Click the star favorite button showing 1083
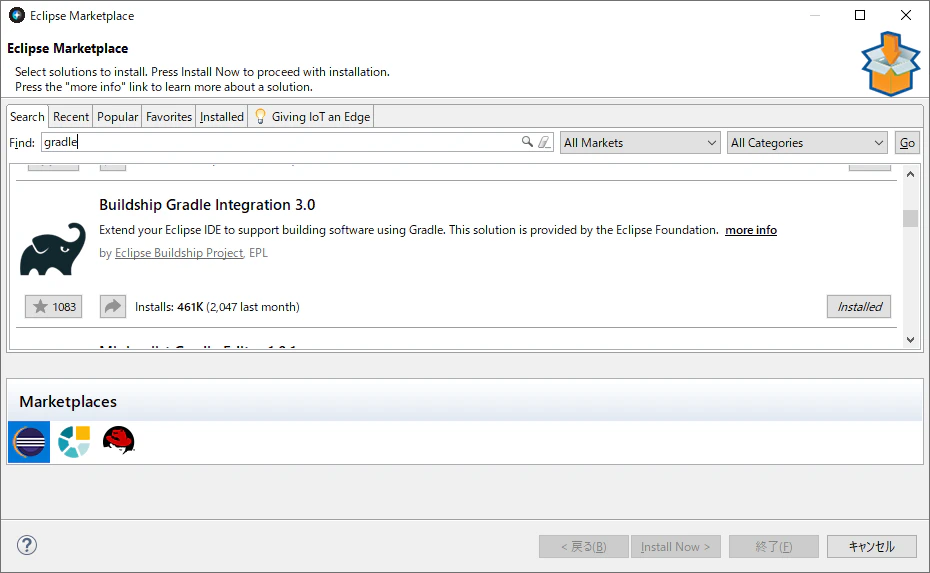Screen dimensions: 930x573 point(53,307)
